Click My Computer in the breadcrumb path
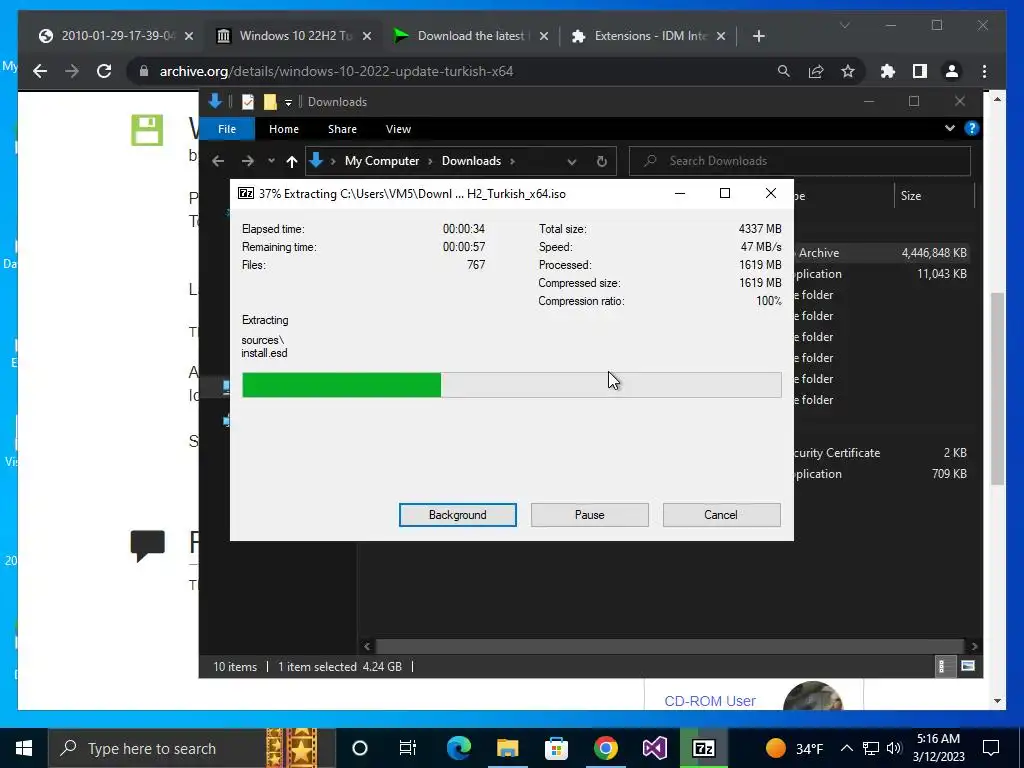This screenshot has height=768, width=1024. tap(381, 161)
